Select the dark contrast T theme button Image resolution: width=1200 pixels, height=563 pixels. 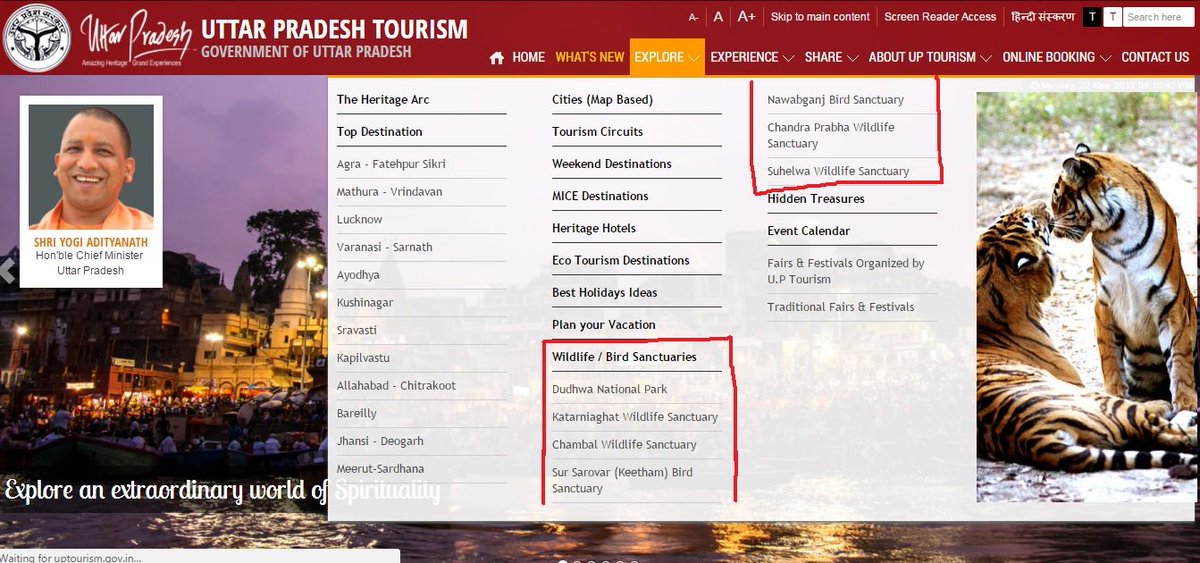pos(1092,17)
